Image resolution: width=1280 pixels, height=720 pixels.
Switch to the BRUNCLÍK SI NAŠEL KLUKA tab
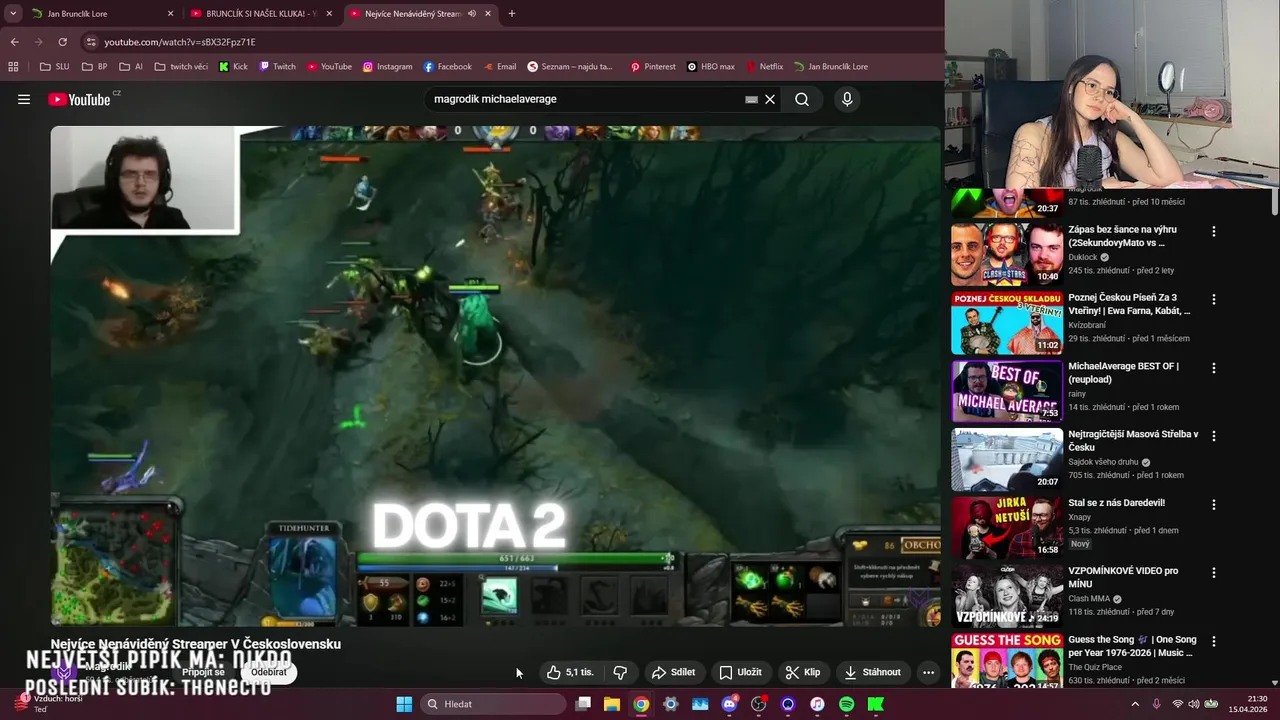(x=262, y=14)
